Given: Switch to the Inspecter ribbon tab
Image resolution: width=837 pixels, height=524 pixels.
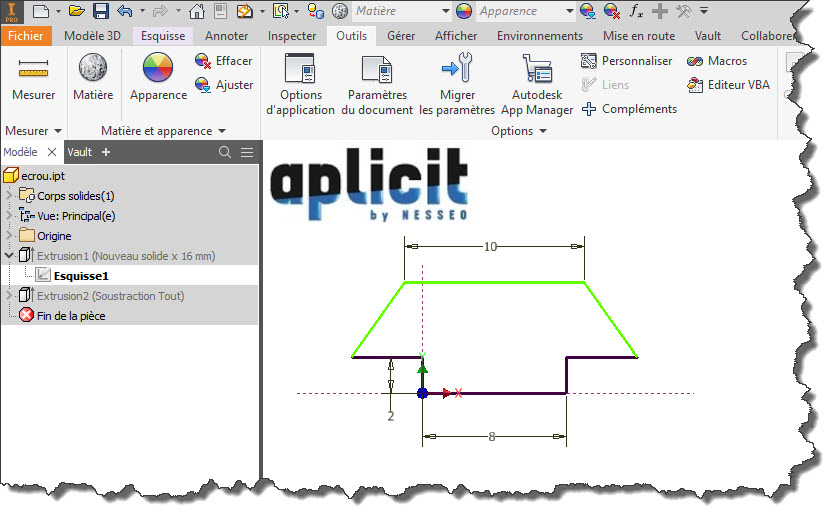Looking at the screenshot, I should [292, 36].
